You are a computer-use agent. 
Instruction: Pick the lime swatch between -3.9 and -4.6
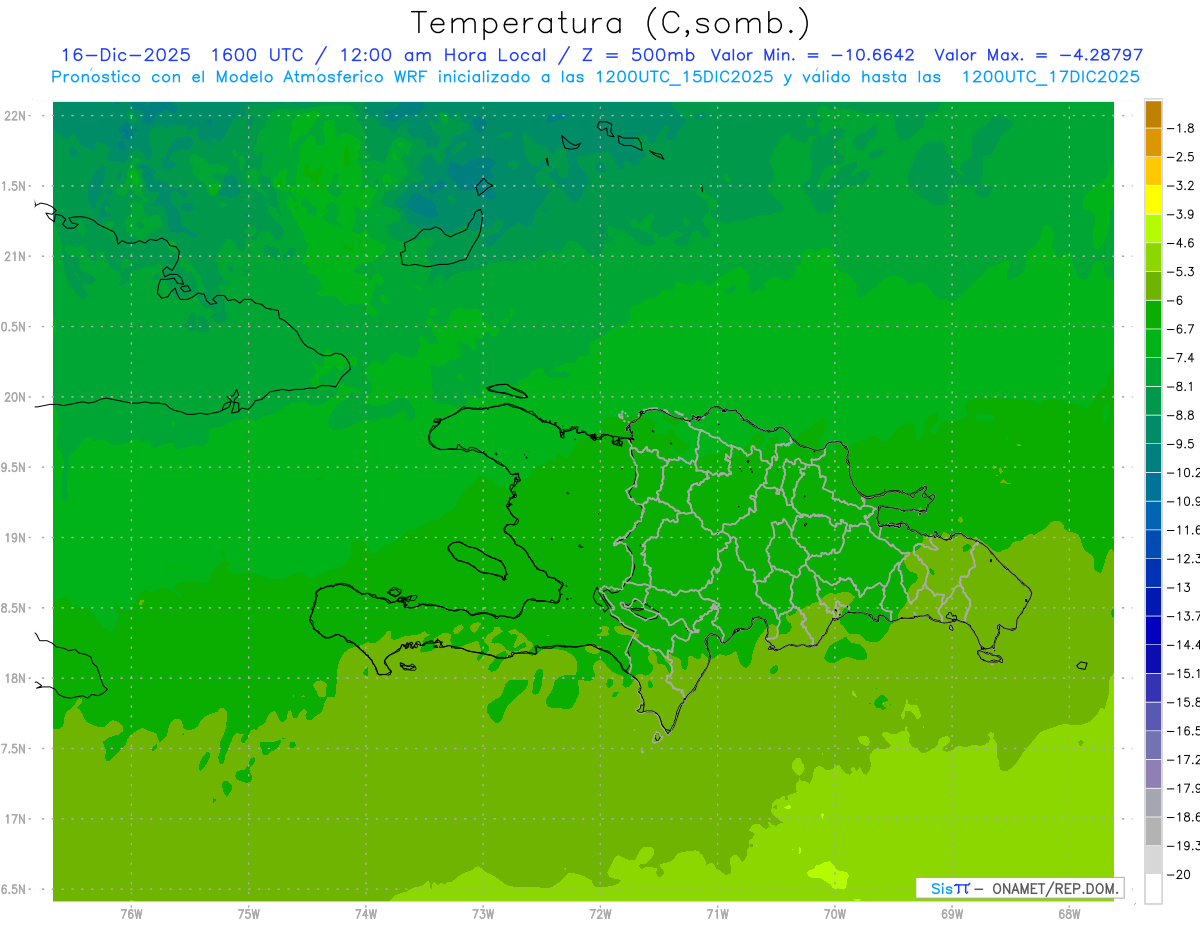pyautogui.click(x=1153, y=229)
